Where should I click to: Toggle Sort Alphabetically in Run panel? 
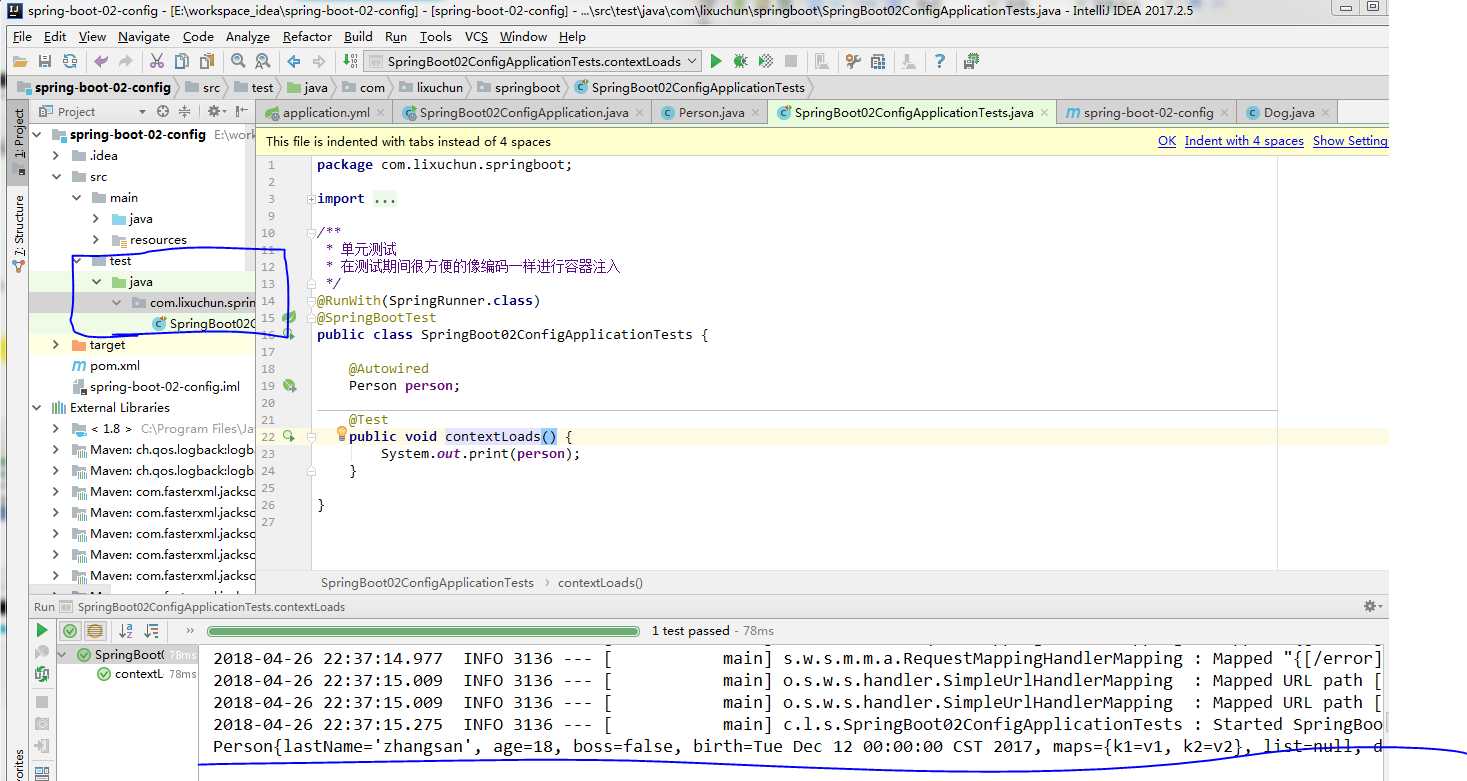pos(126,631)
